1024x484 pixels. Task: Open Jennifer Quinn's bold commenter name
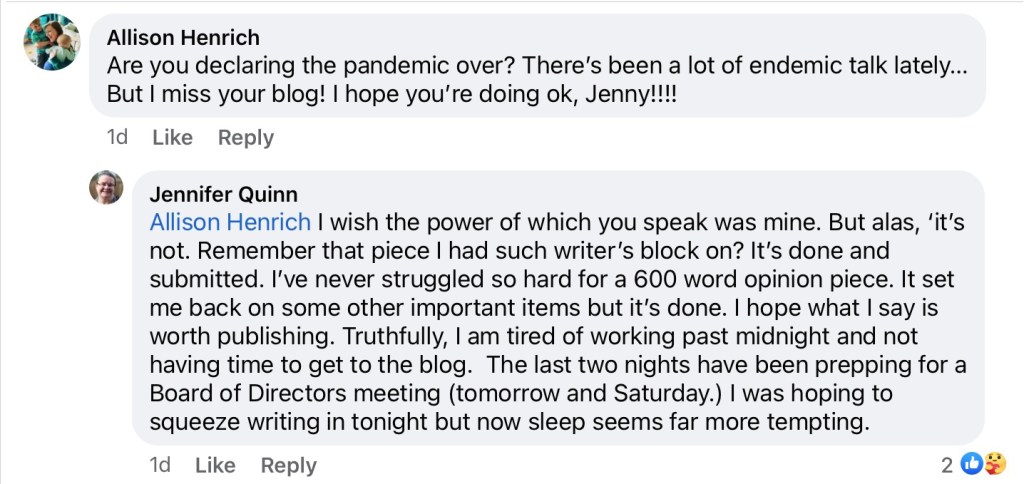[x=223, y=194]
